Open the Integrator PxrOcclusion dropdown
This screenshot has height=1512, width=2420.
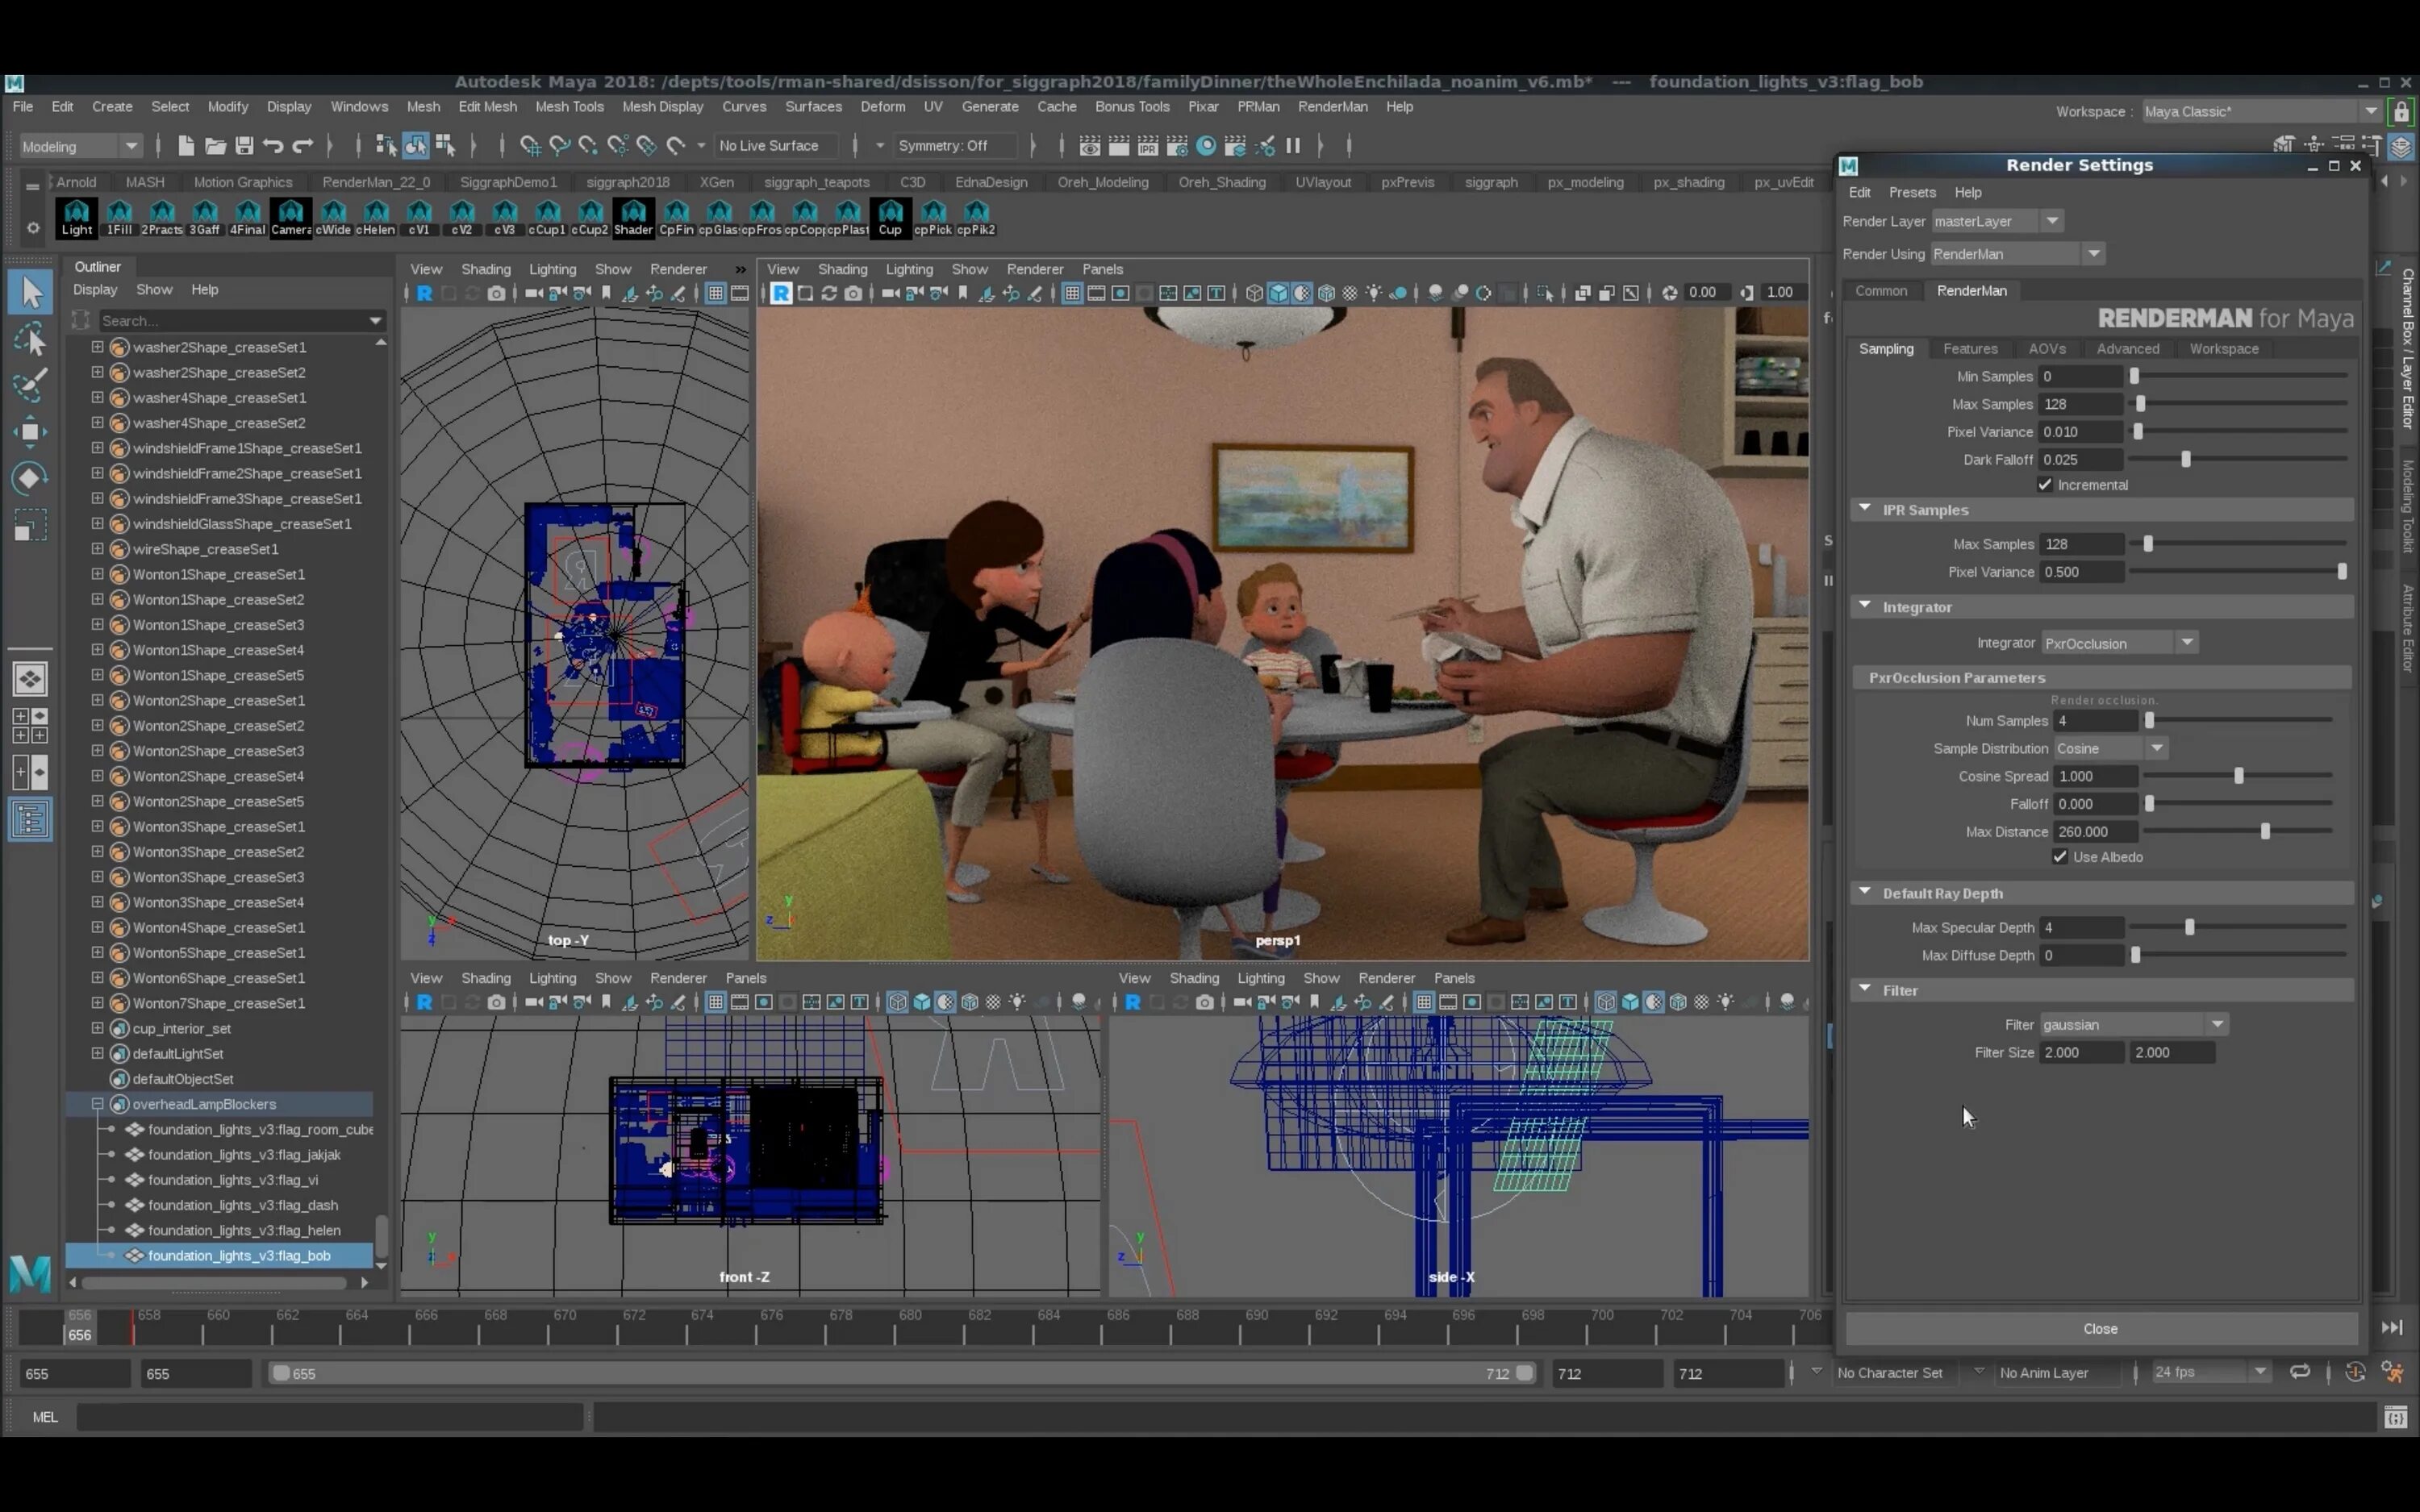pos(2119,643)
